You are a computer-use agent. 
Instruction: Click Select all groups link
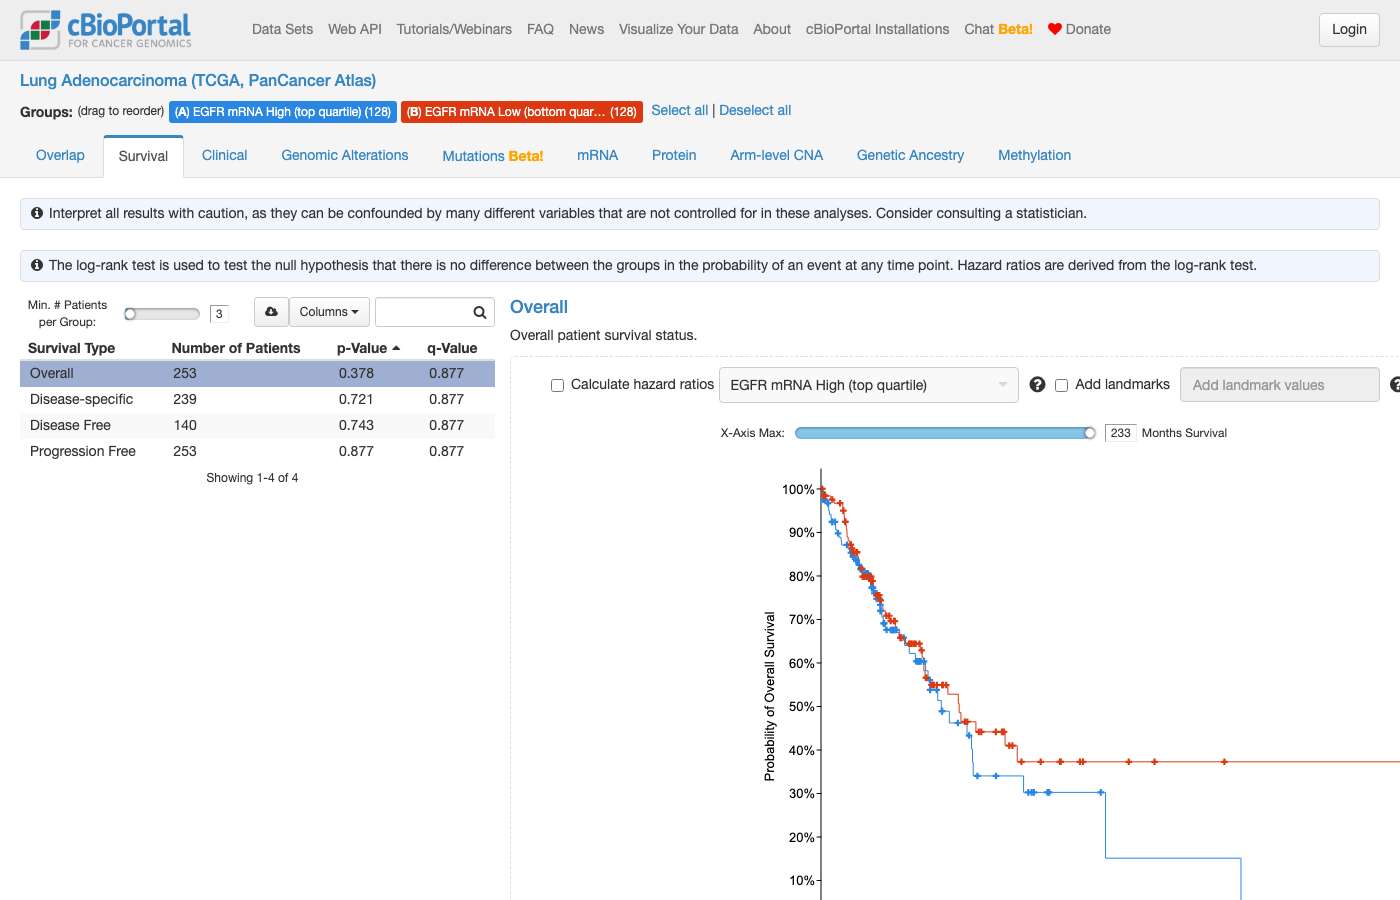pyautogui.click(x=679, y=110)
